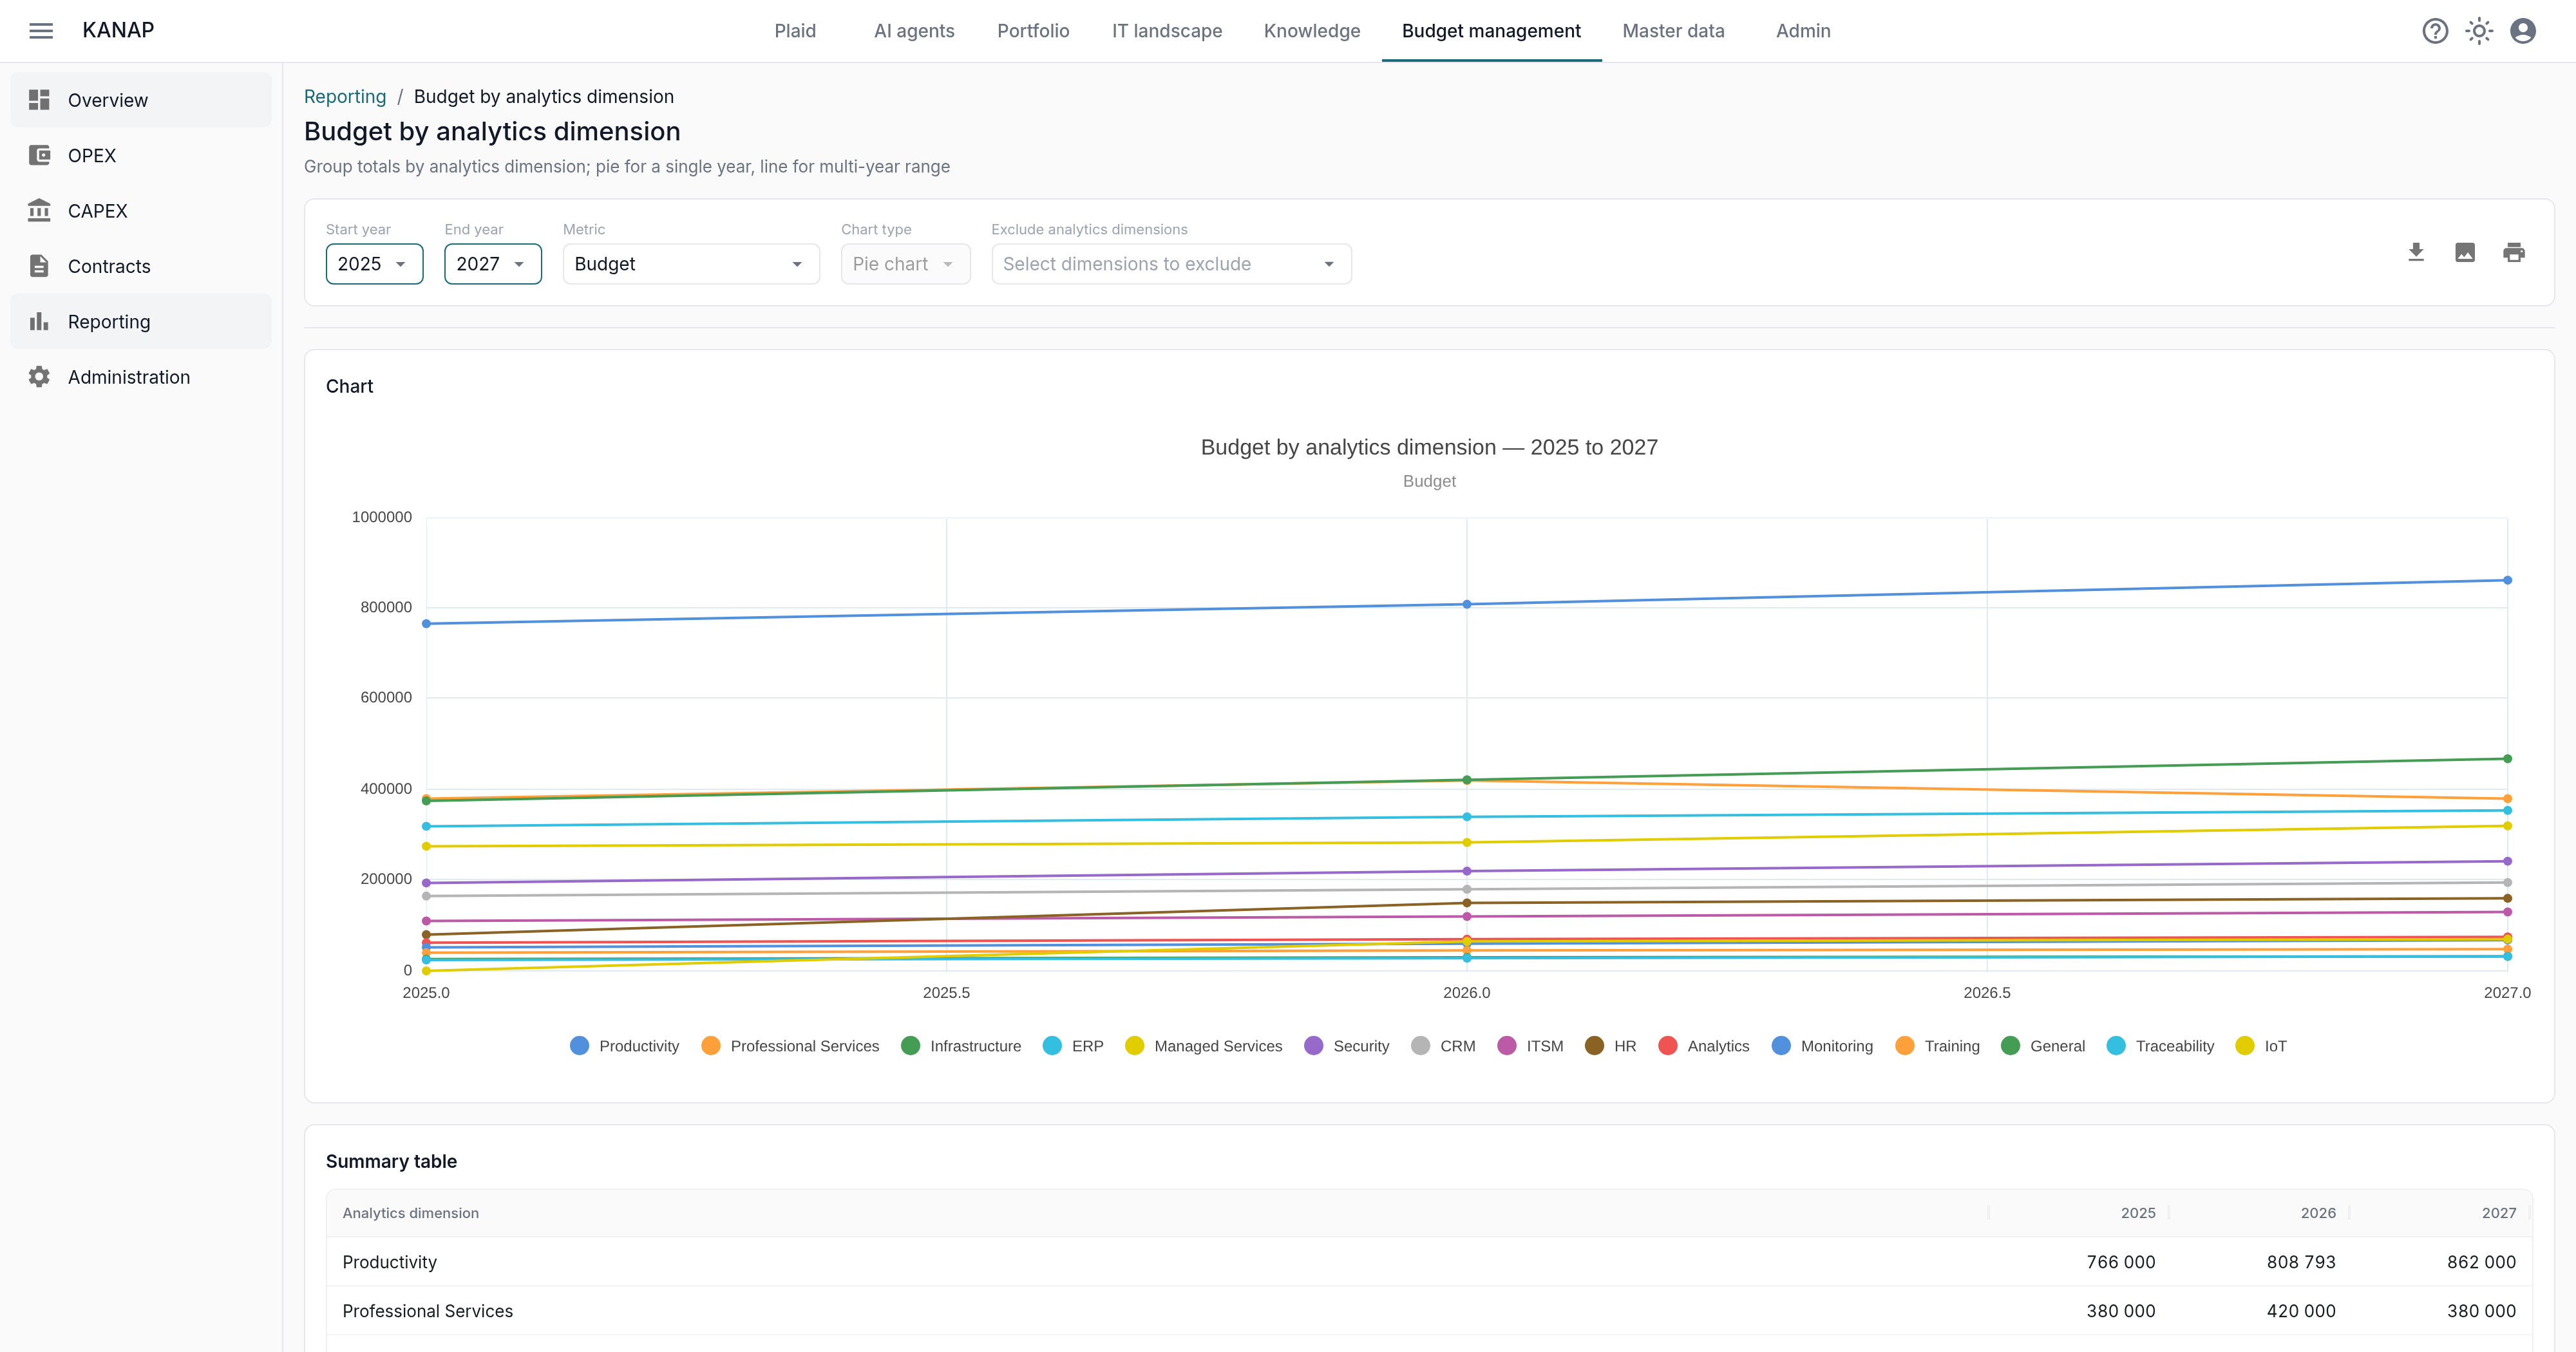Open the hamburger navigation menu
Screen dimensions: 2576x1352
click(41, 31)
